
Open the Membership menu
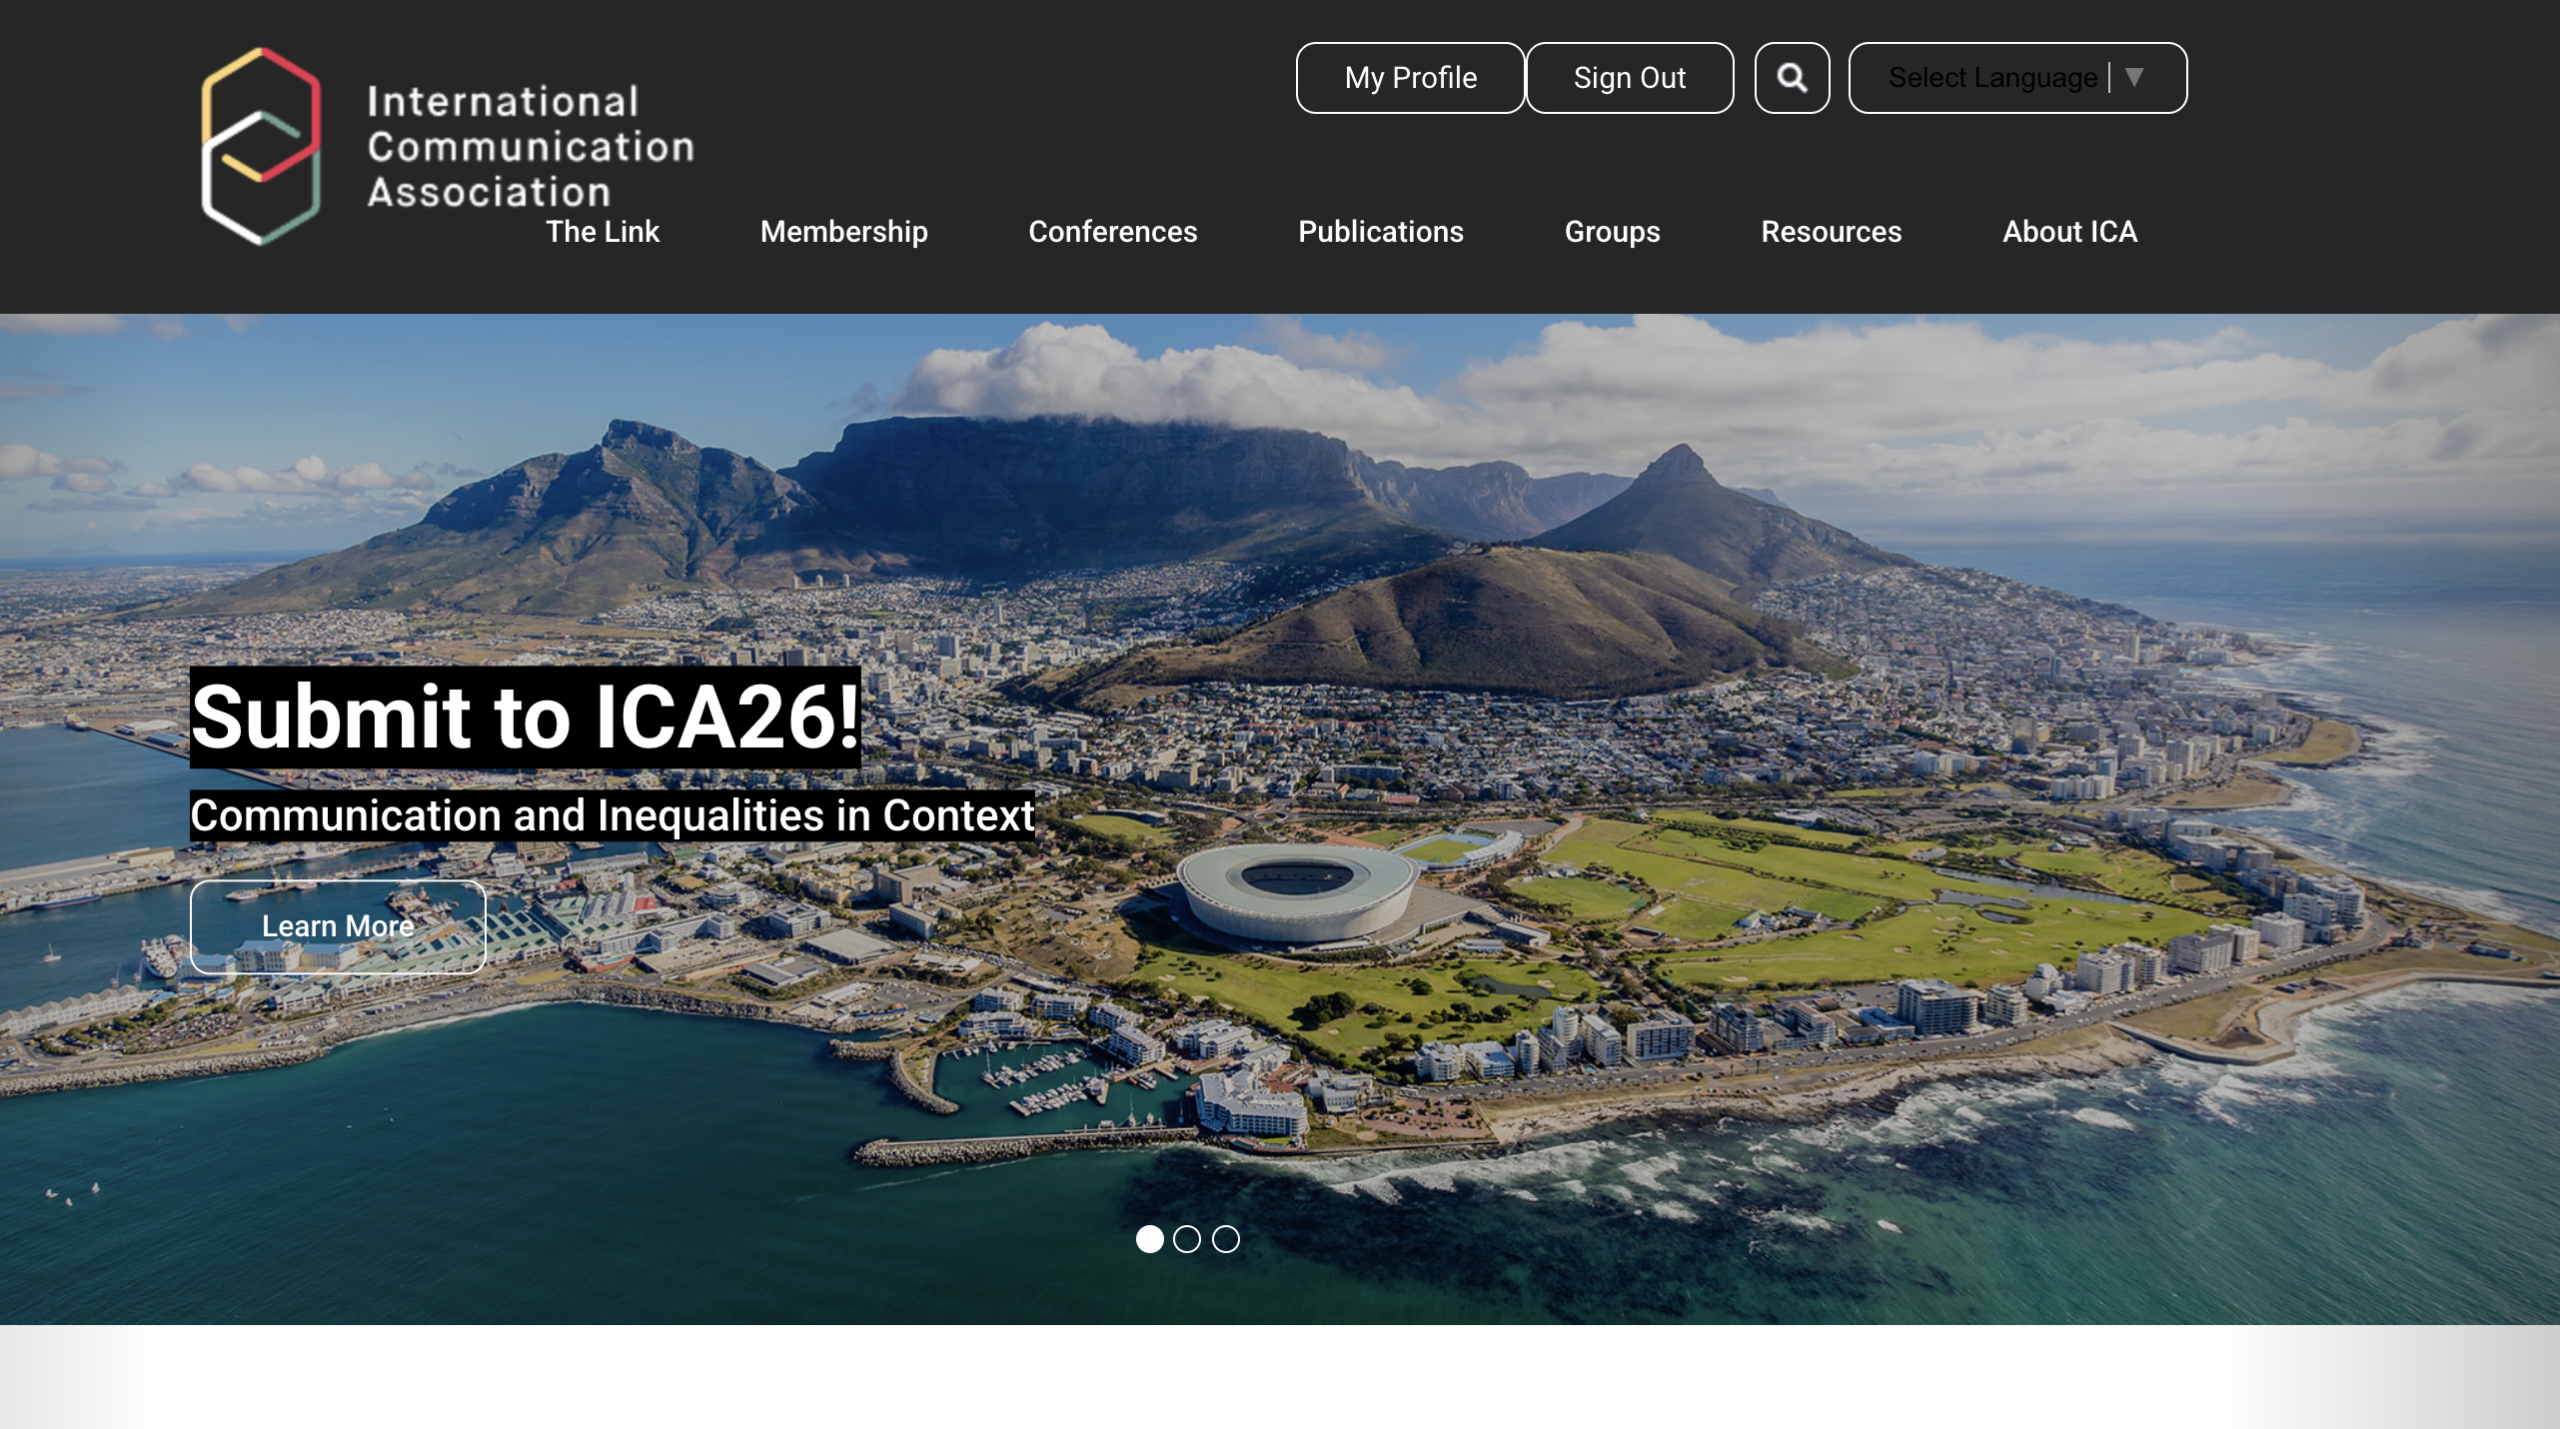(x=843, y=231)
